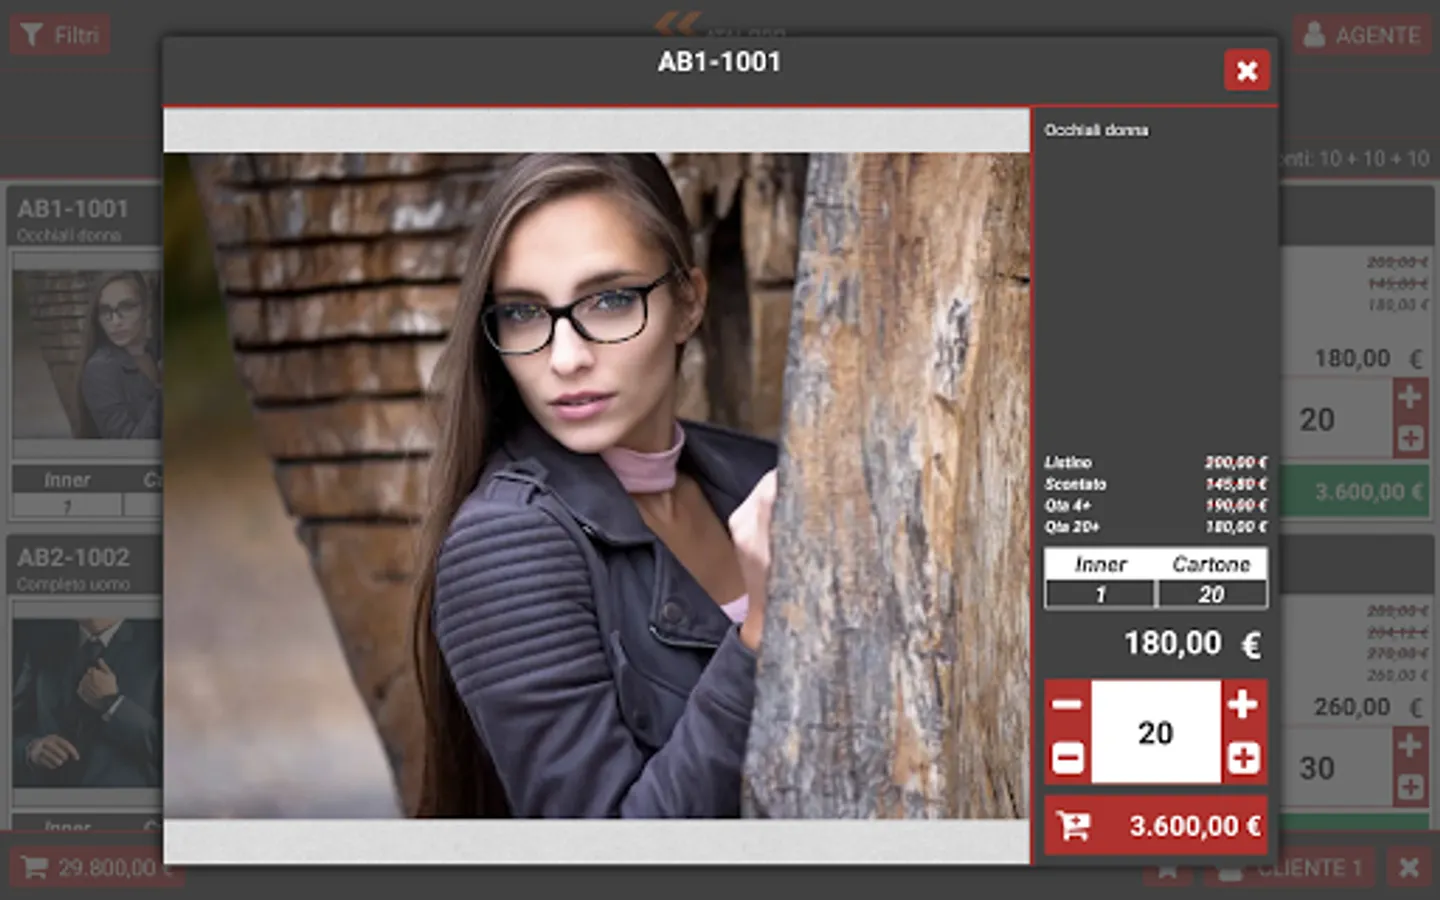Viewport: 1440px width, 900px height.
Task: Click the X button beside CLIENTE 1
Action: 1408,868
